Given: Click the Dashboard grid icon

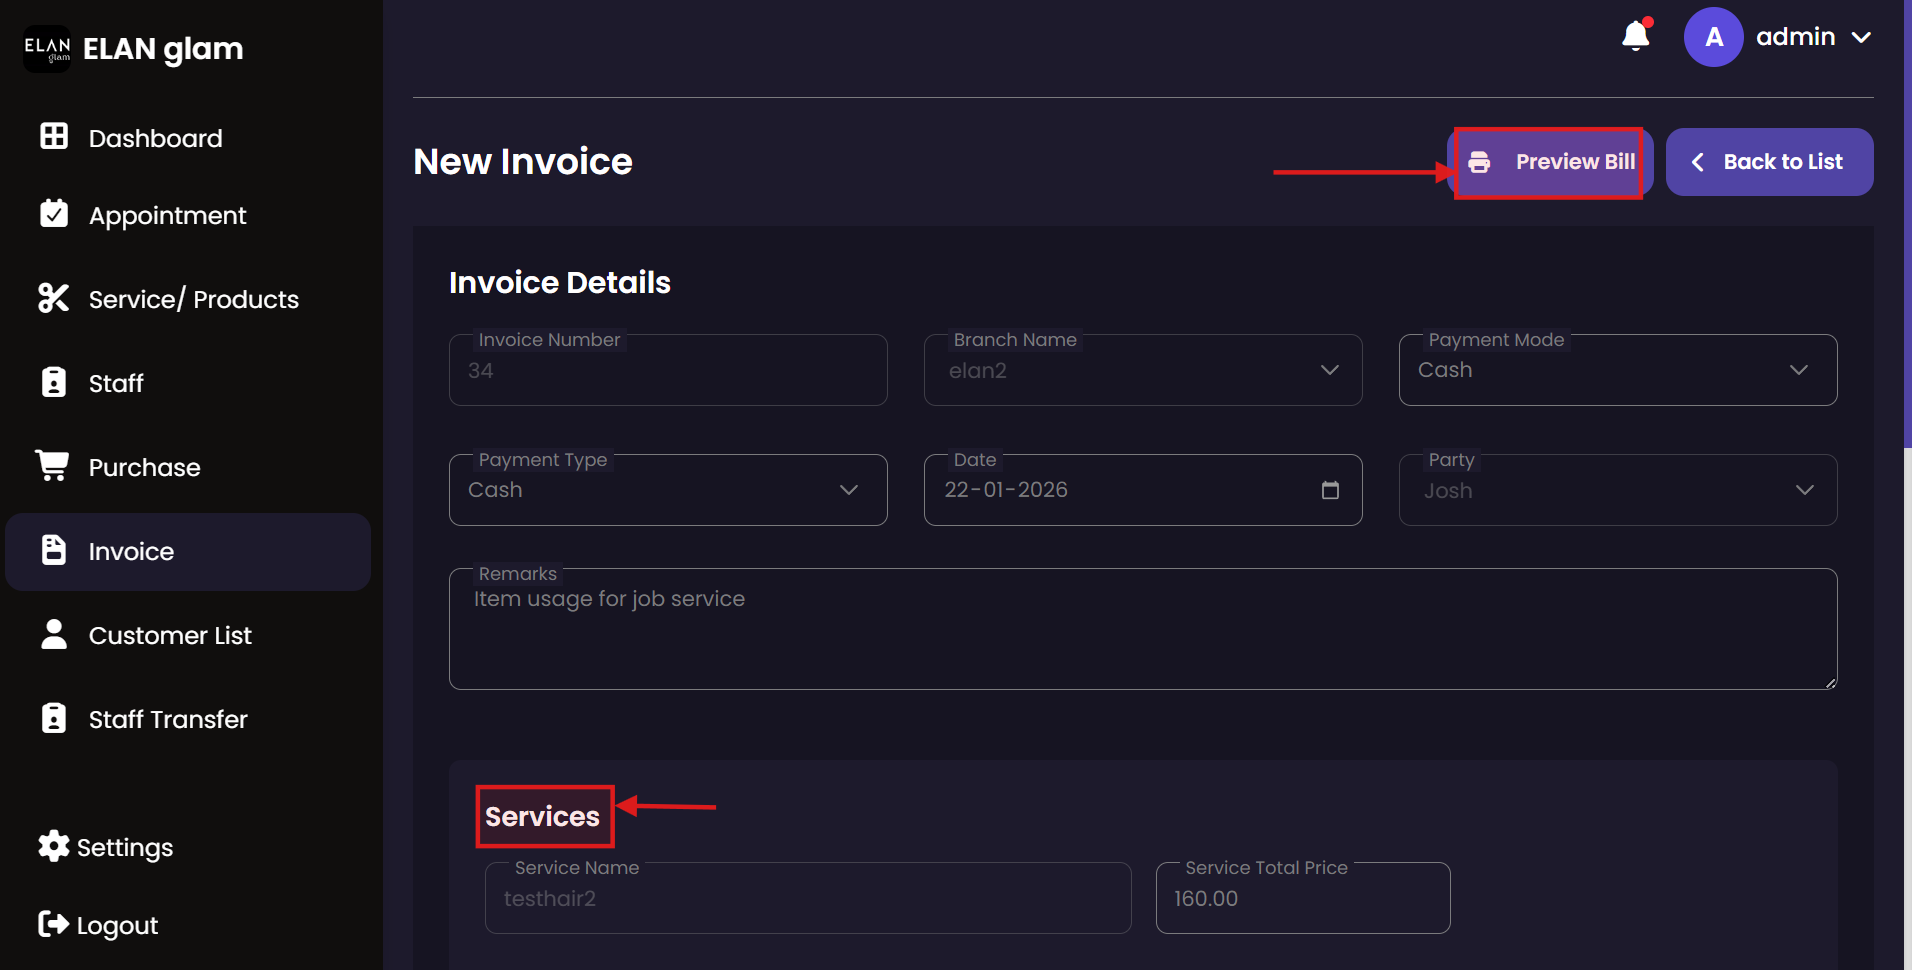Looking at the screenshot, I should [54, 137].
